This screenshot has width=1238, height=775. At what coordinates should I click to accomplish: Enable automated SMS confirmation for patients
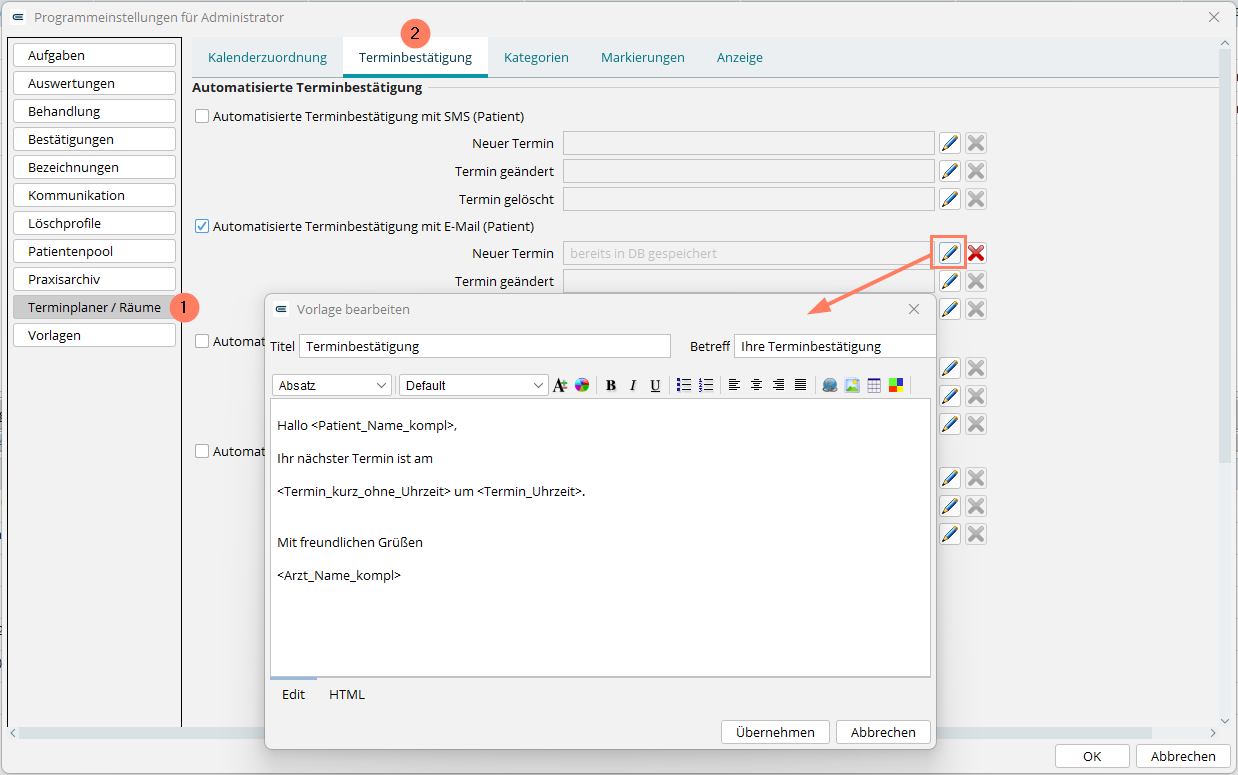coord(202,116)
